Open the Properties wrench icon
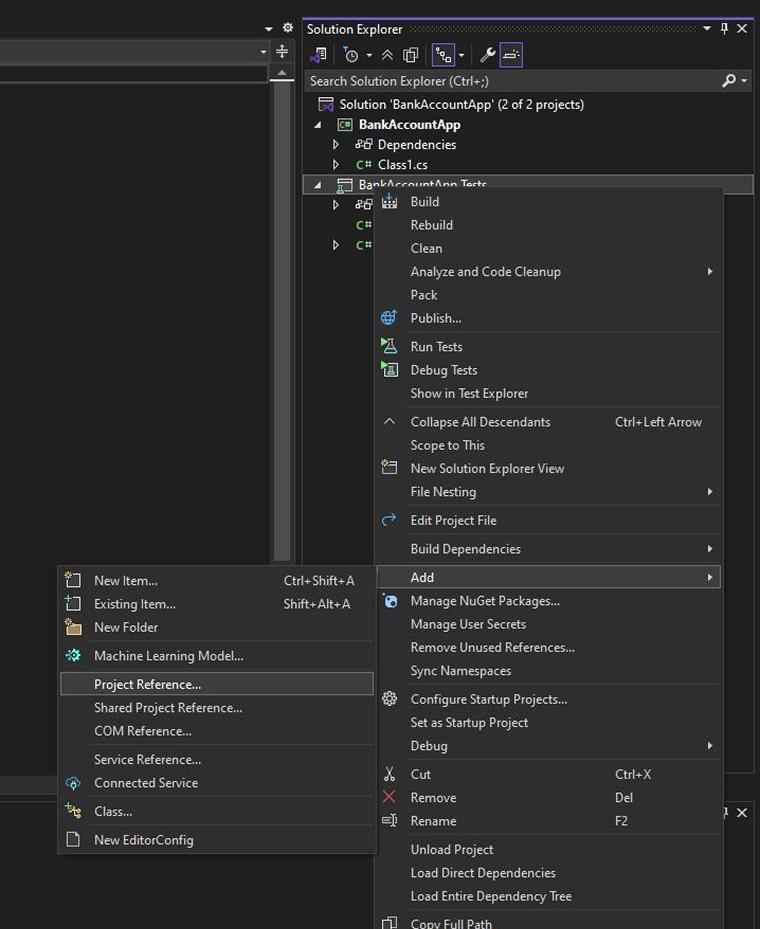This screenshot has width=760, height=929. tap(487, 55)
